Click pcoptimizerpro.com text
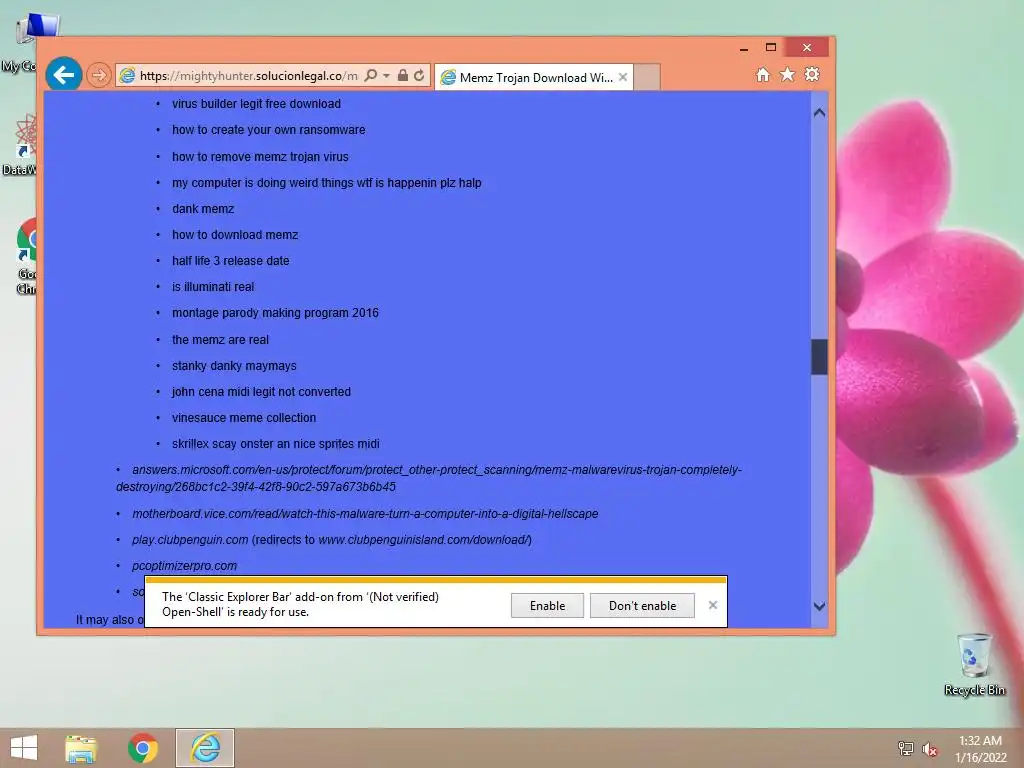This screenshot has width=1024, height=768. click(184, 566)
